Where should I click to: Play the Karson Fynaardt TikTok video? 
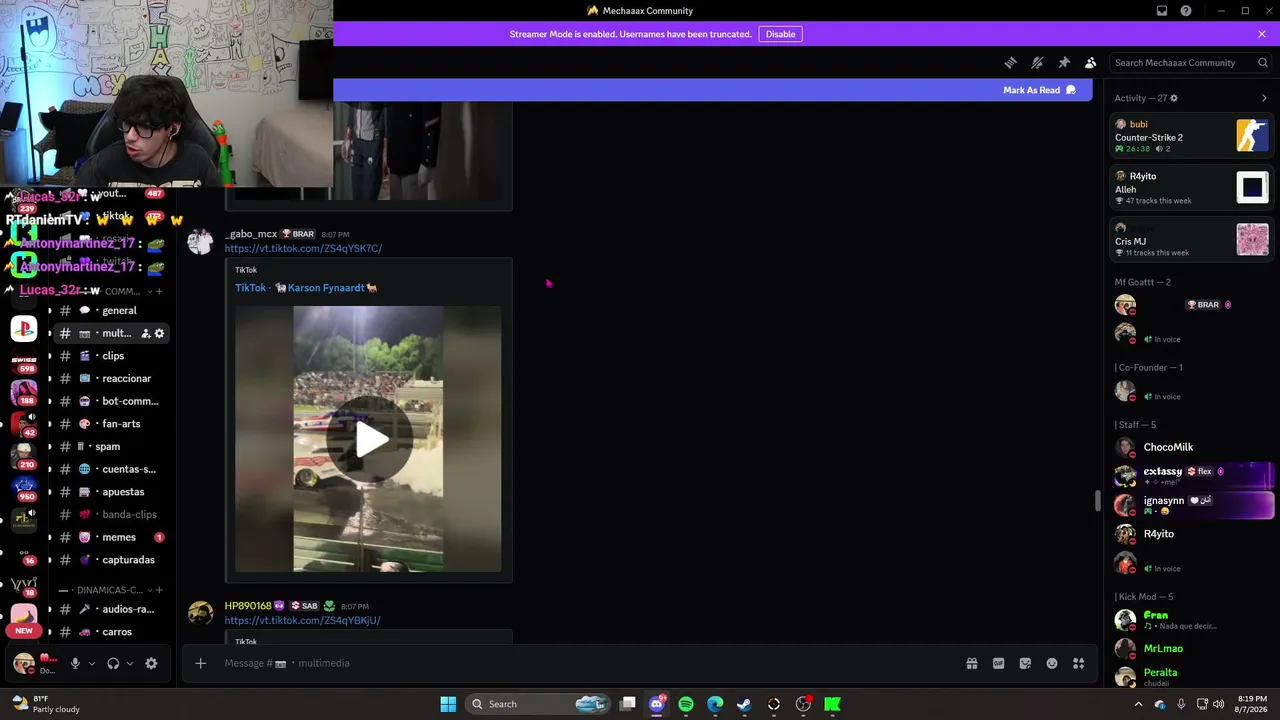[368, 439]
